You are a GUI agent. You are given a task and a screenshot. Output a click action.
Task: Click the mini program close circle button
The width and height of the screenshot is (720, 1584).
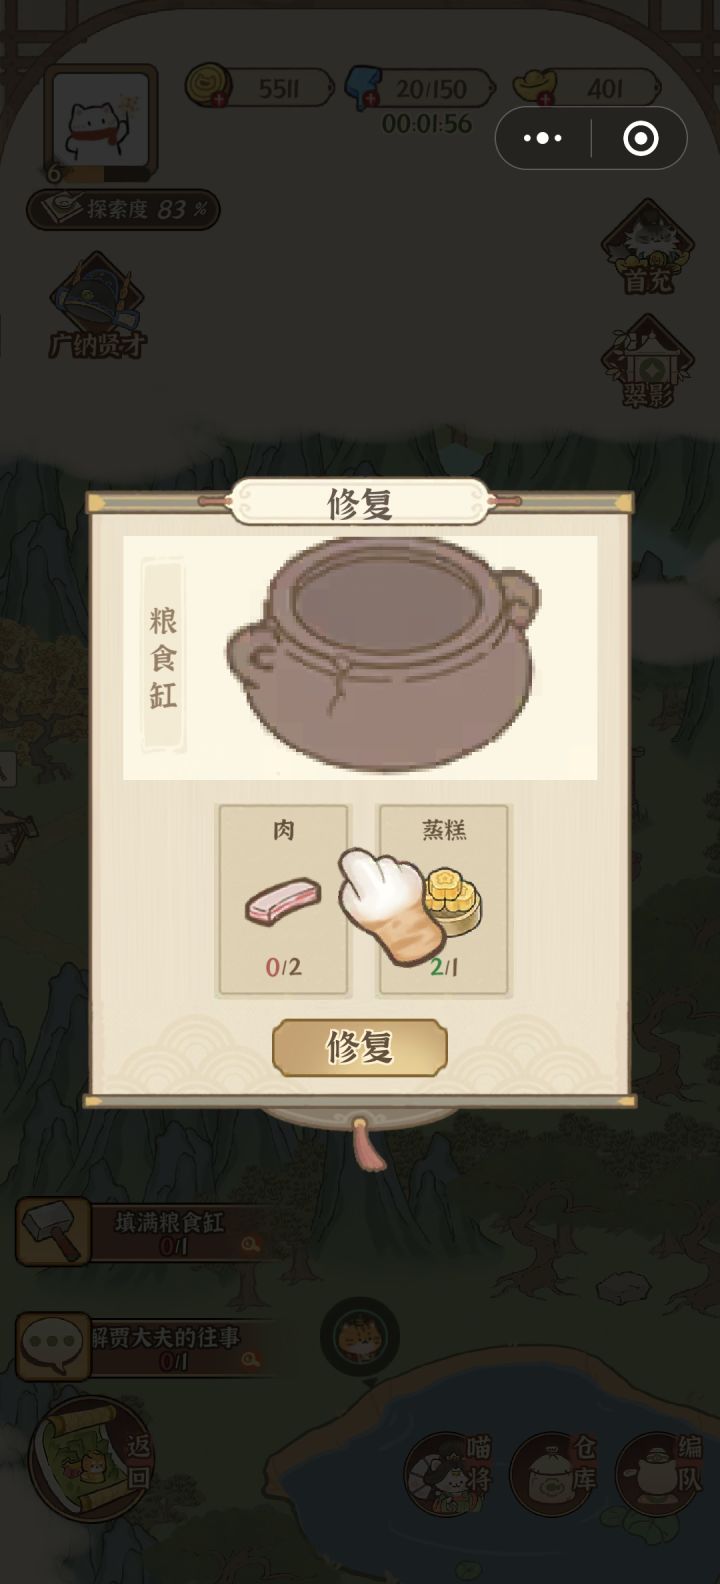point(640,138)
